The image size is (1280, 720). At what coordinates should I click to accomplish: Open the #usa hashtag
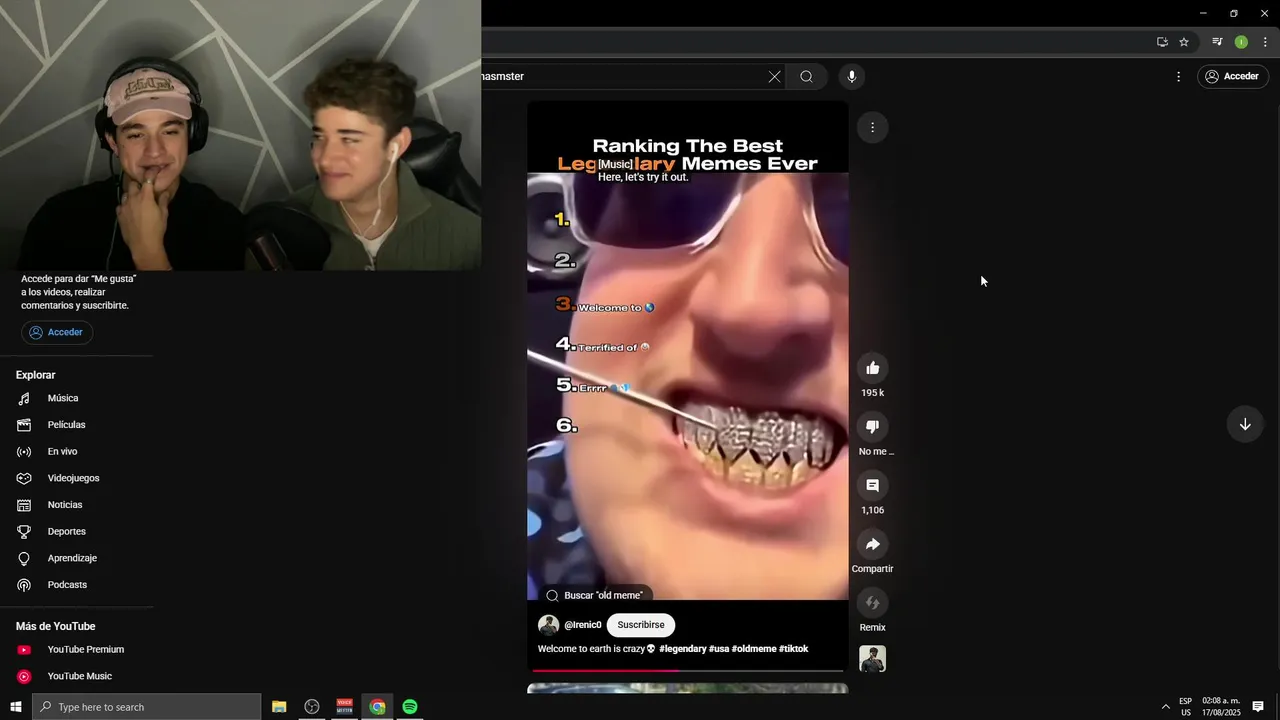[719, 649]
